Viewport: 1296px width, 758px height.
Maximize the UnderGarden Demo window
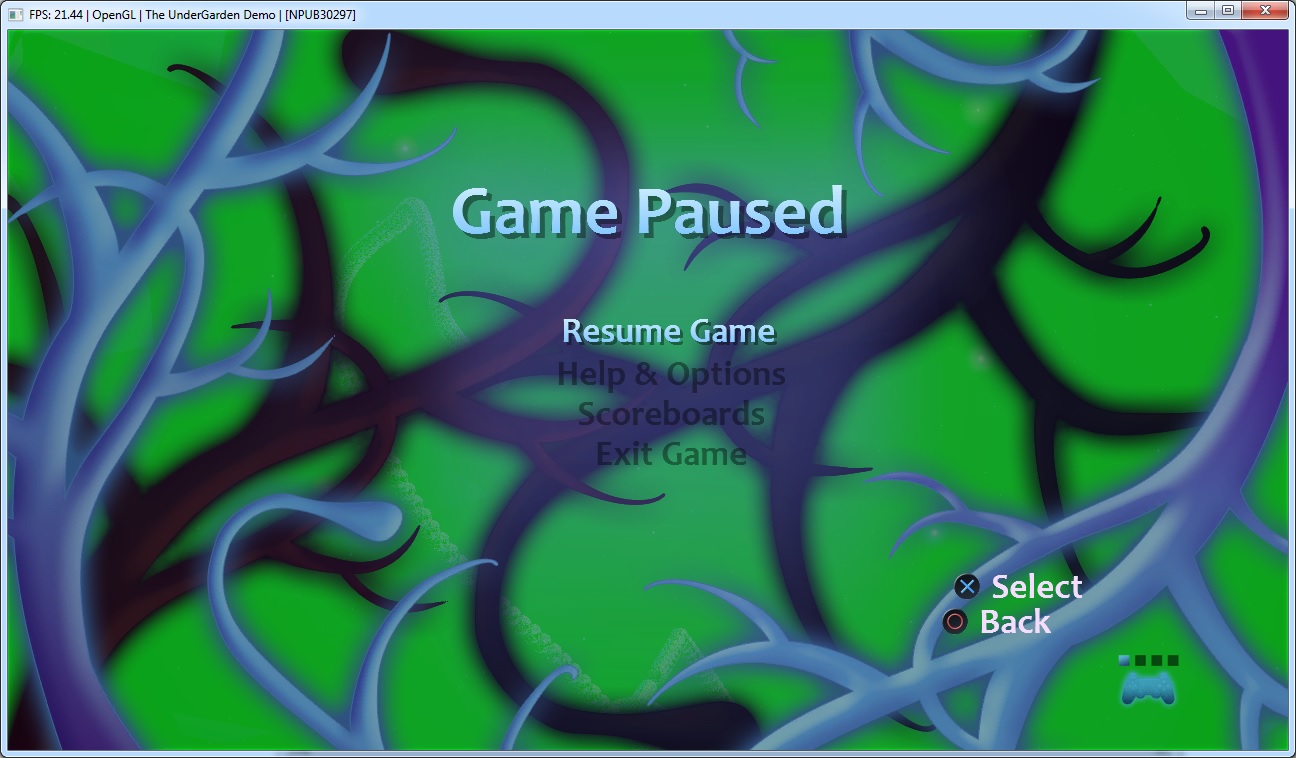(1228, 10)
